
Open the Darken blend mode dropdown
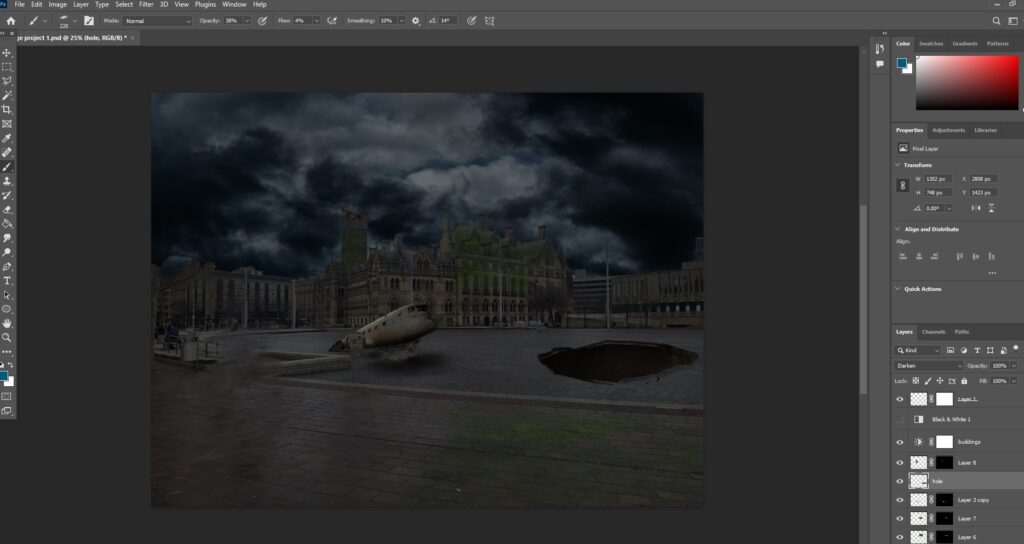click(x=929, y=366)
